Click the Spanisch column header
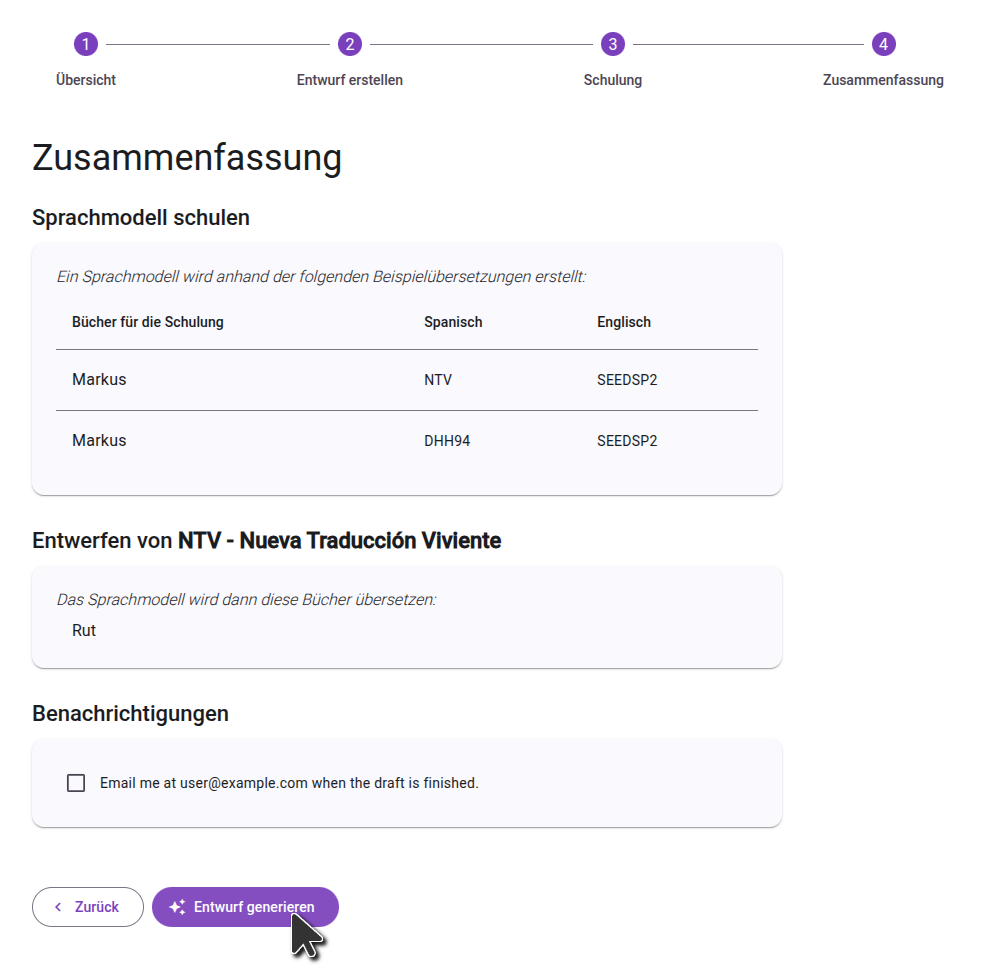Viewport: 1000px width, 969px height. [x=453, y=322]
